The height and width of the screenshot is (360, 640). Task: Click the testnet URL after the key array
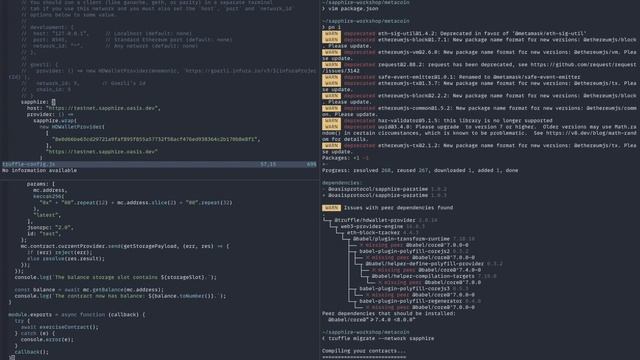pyautogui.click(x=102, y=152)
